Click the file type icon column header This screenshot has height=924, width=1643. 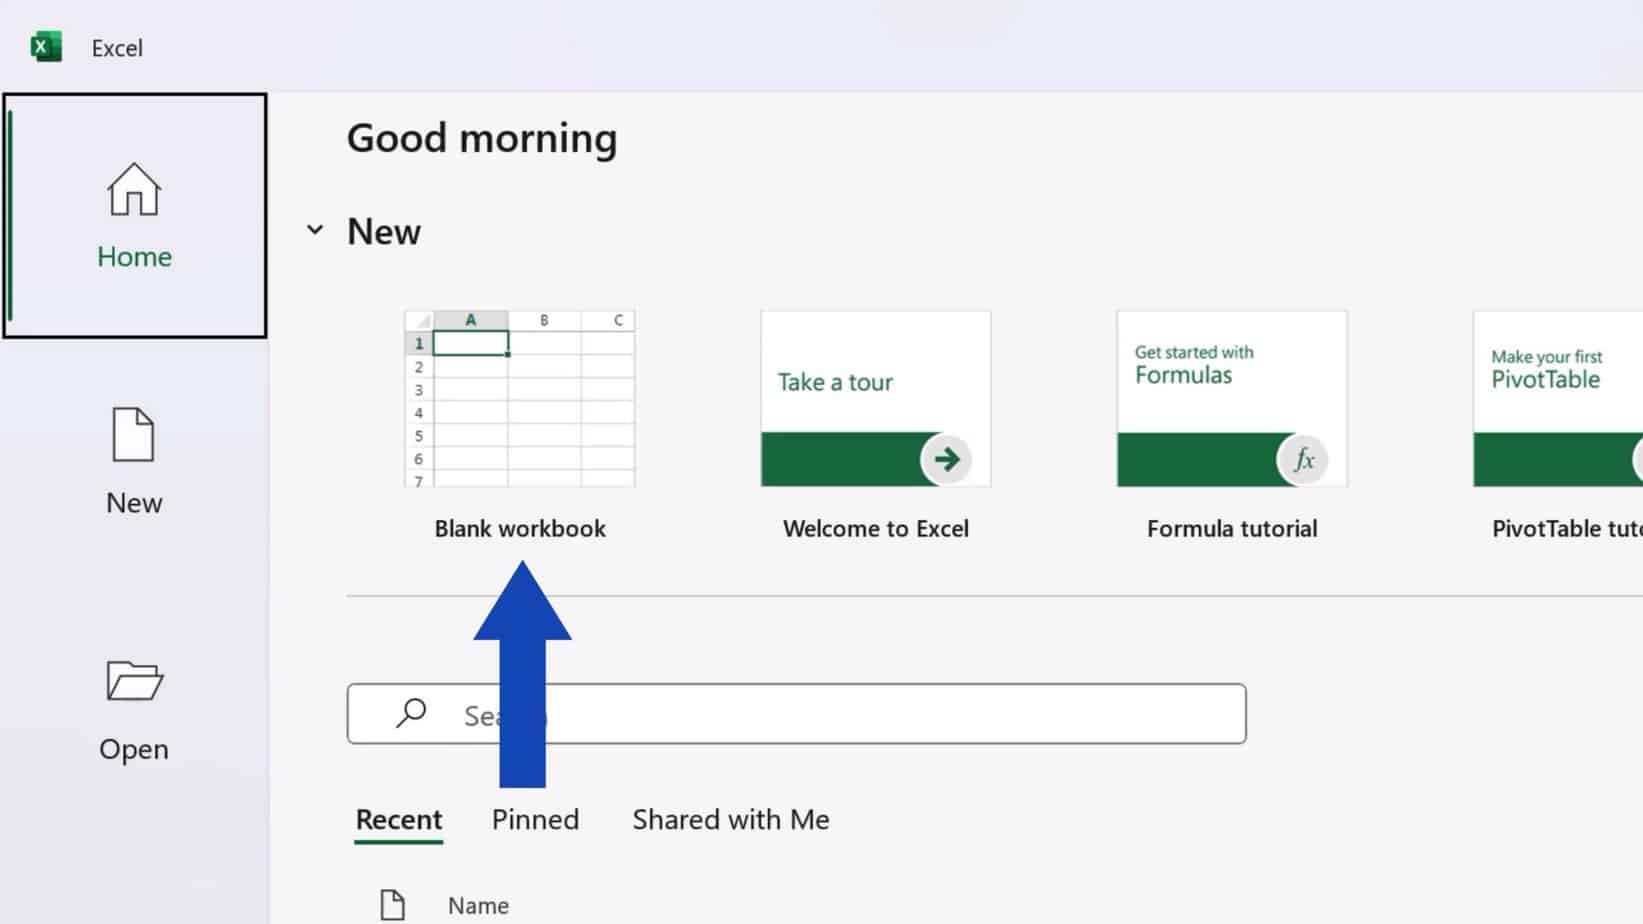pyautogui.click(x=393, y=905)
